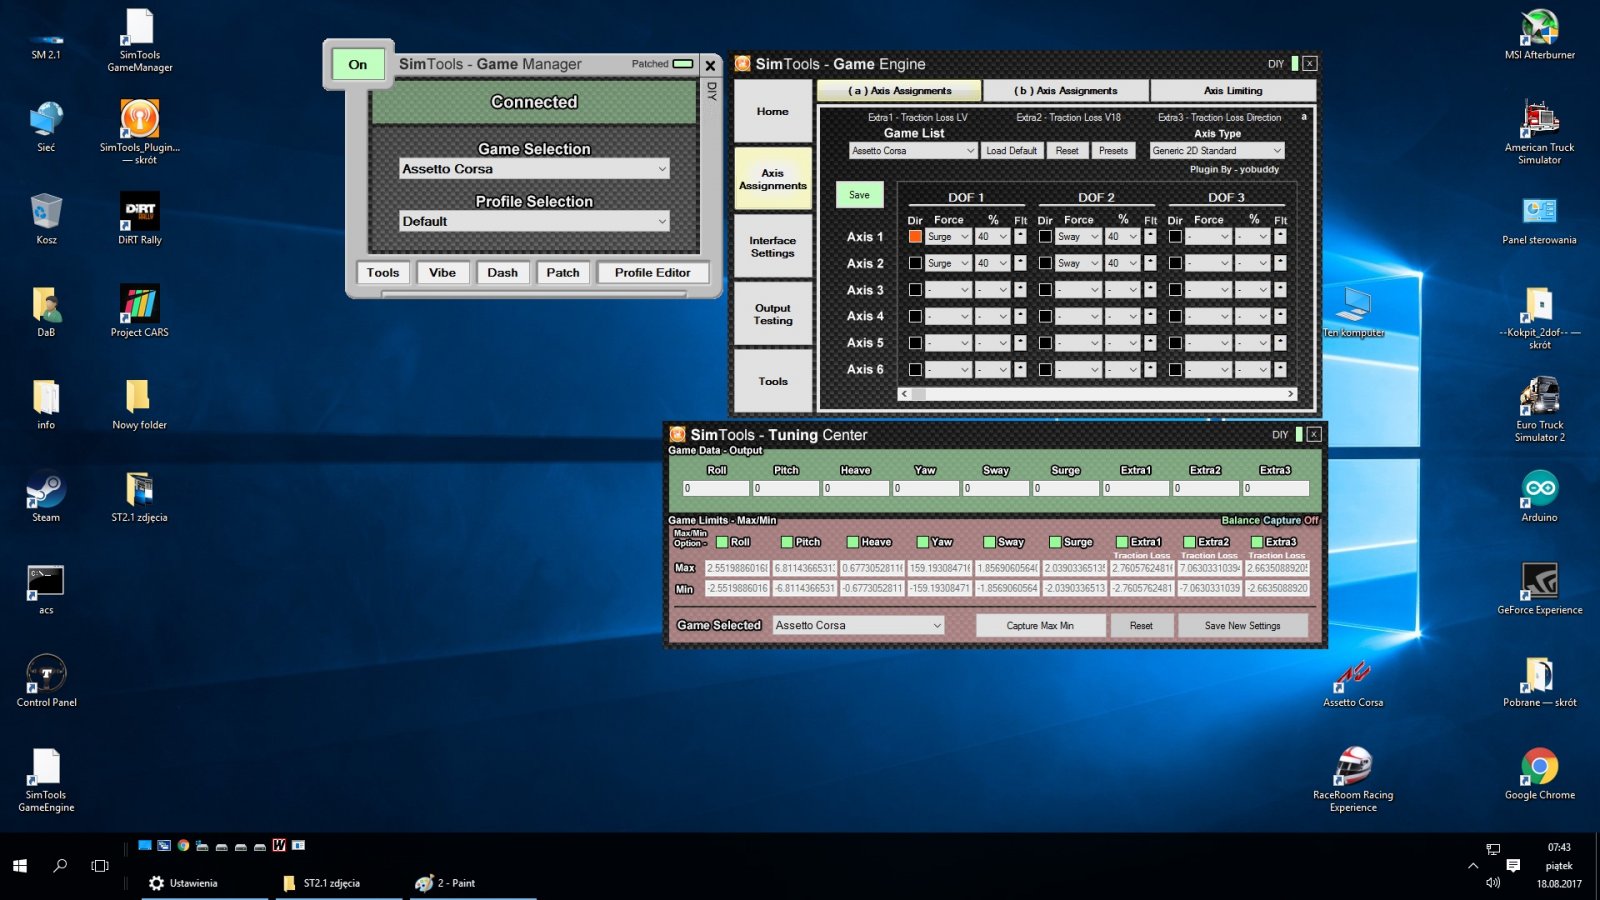Toggle Axis 2 DOF 1 direction checkbox

915,263
